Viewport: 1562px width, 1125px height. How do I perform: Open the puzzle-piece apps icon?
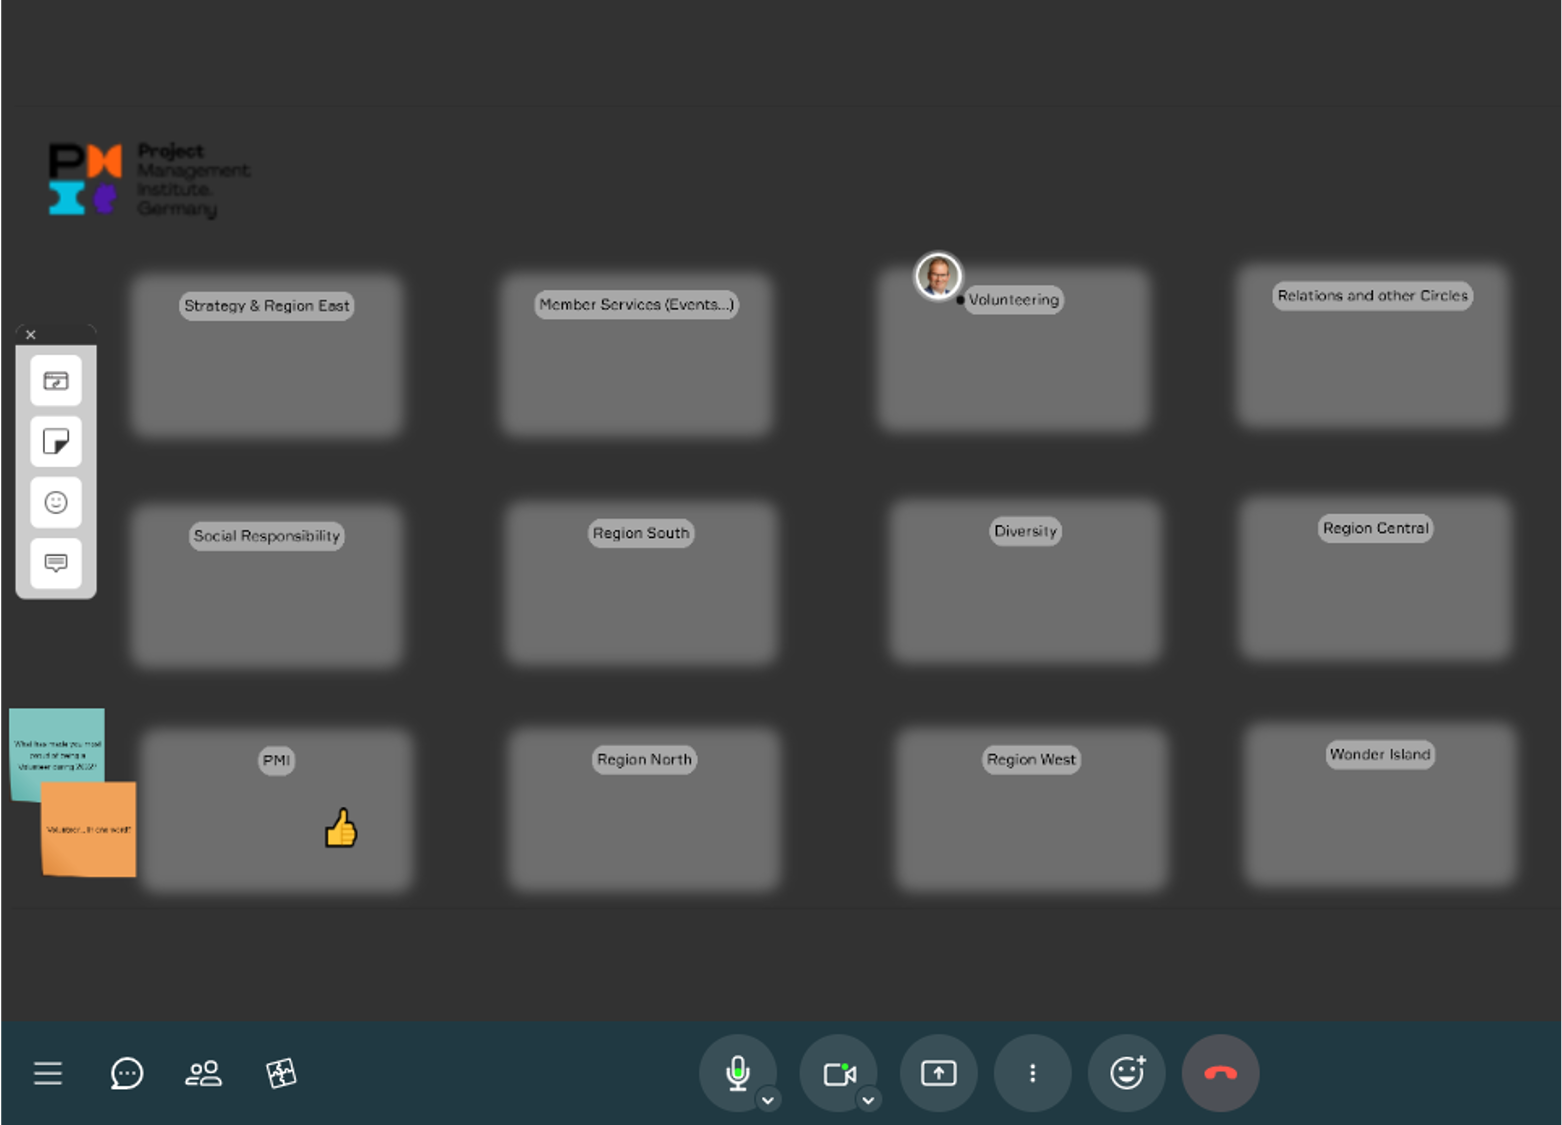281,1073
